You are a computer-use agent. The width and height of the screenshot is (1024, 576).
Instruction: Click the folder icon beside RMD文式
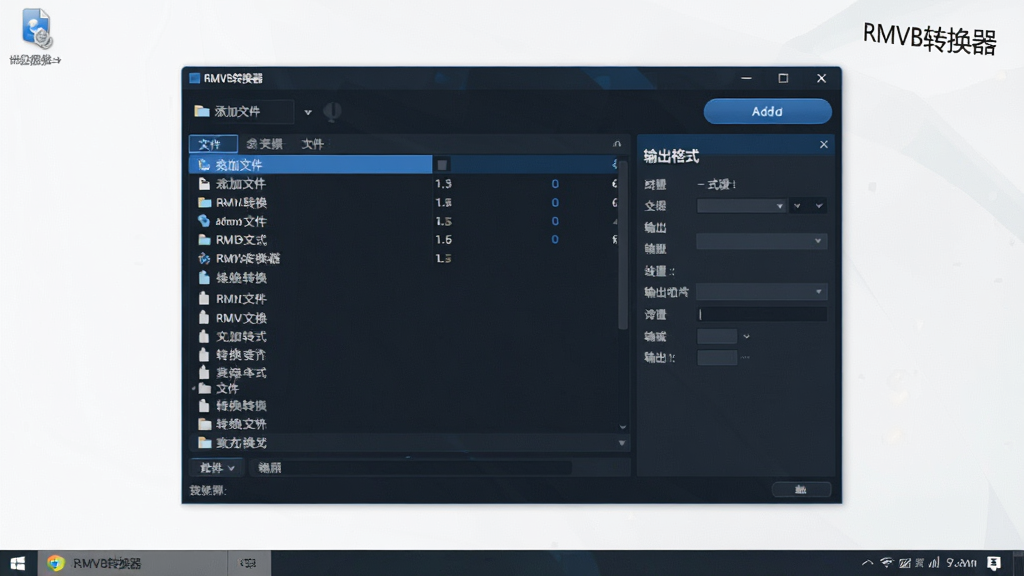click(x=204, y=240)
